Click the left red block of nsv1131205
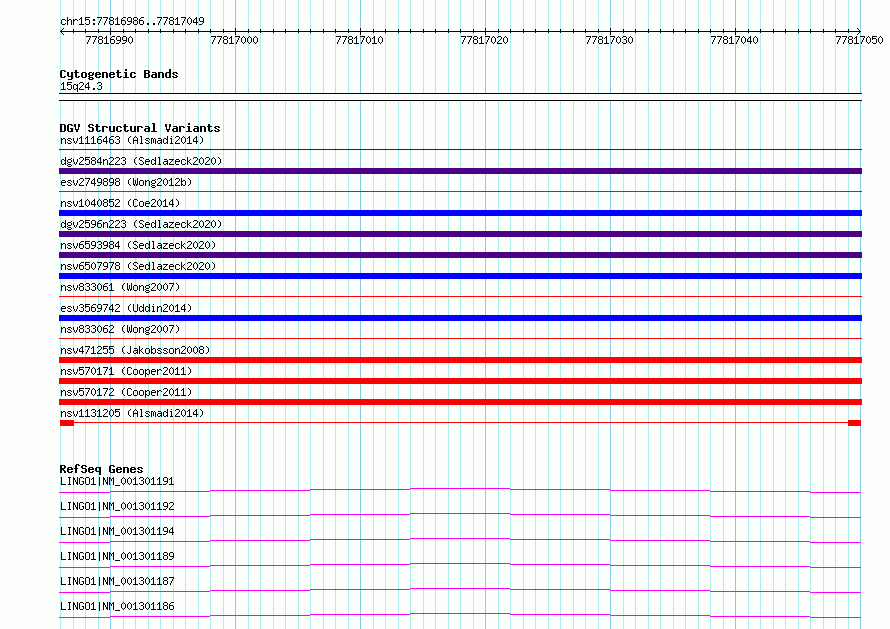Screen dimensions: 890x629 (67, 423)
